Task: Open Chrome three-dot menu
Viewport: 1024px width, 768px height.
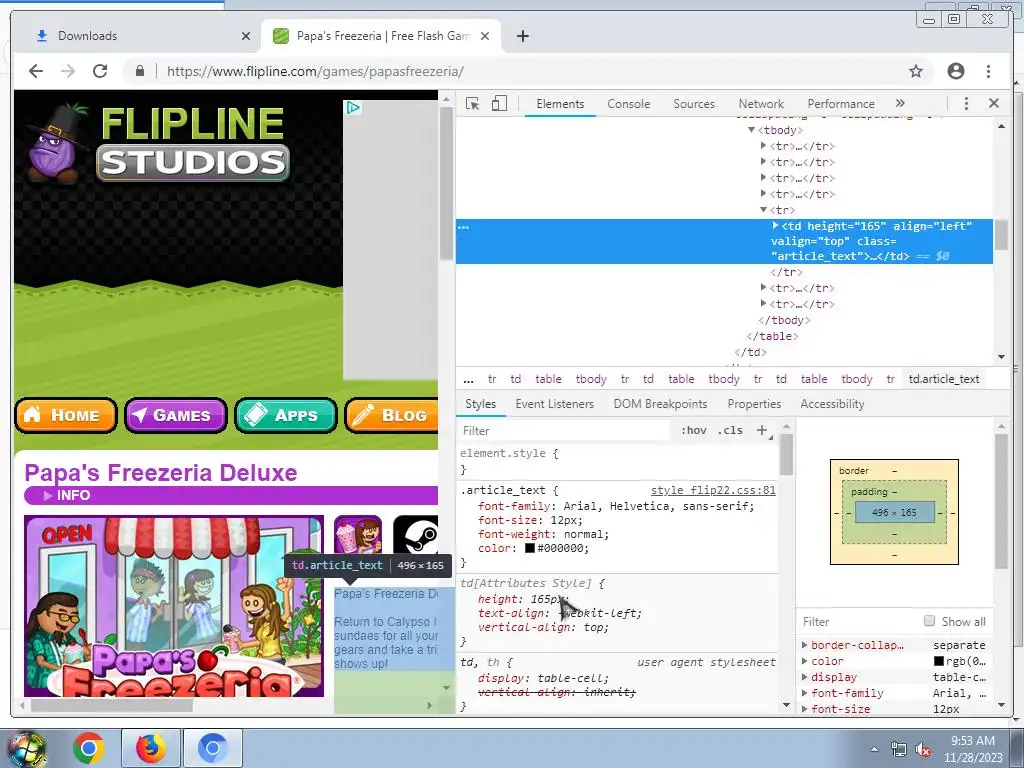Action: coord(988,71)
